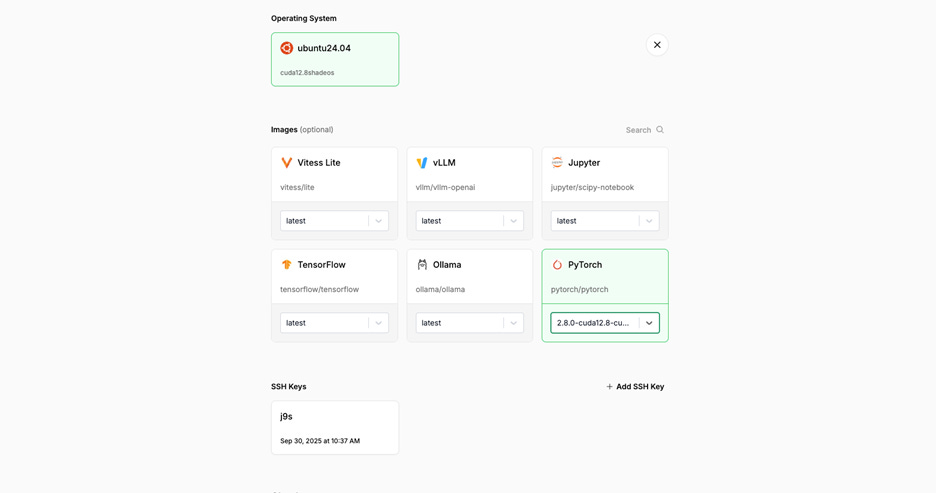Viewport: 936px width, 493px height.
Task: Click the cuda12.8shadeos label
Action: 307,73
